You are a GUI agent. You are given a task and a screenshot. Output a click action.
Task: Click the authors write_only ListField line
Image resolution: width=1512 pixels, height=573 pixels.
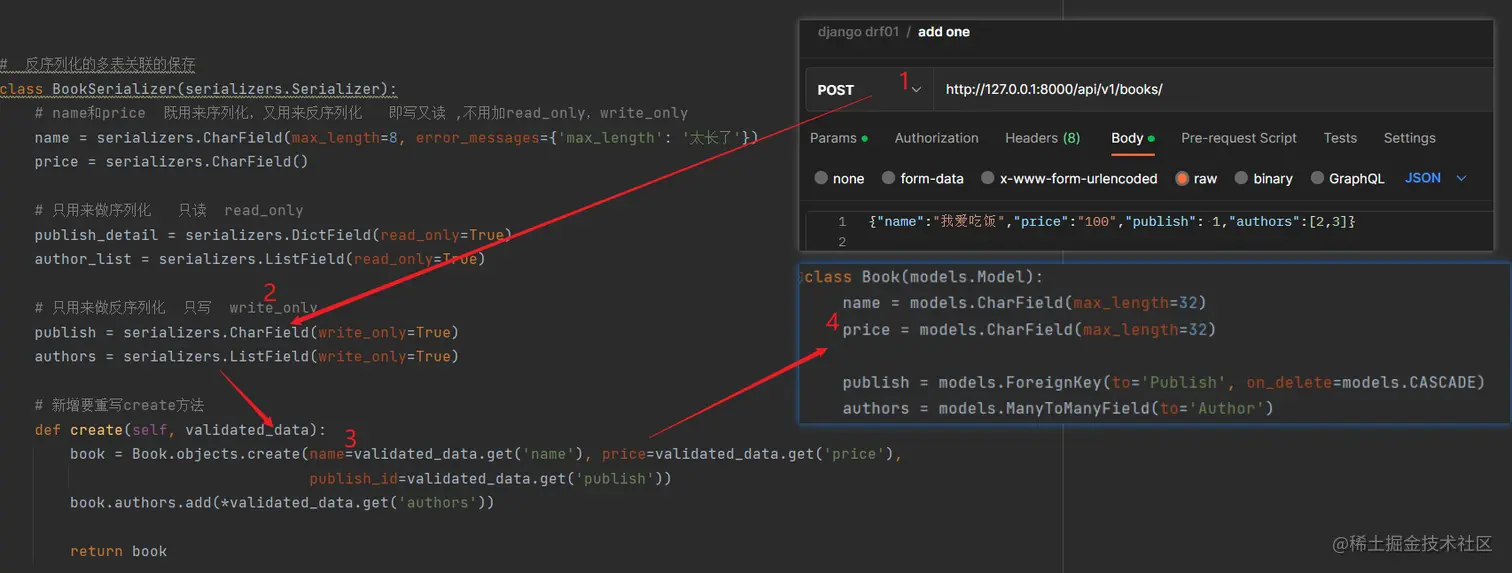[x=246, y=356]
